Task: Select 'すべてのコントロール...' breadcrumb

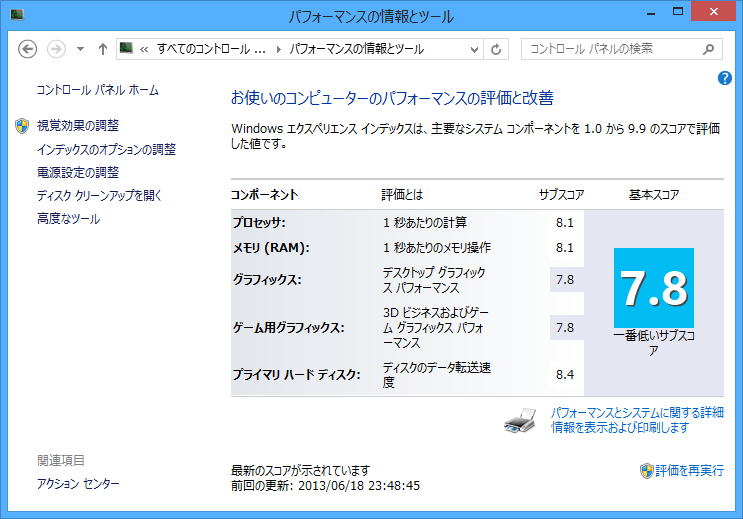Action: tap(211, 49)
